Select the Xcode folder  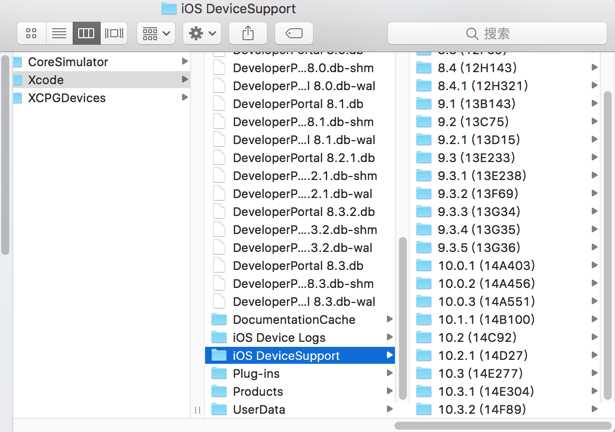101,80
